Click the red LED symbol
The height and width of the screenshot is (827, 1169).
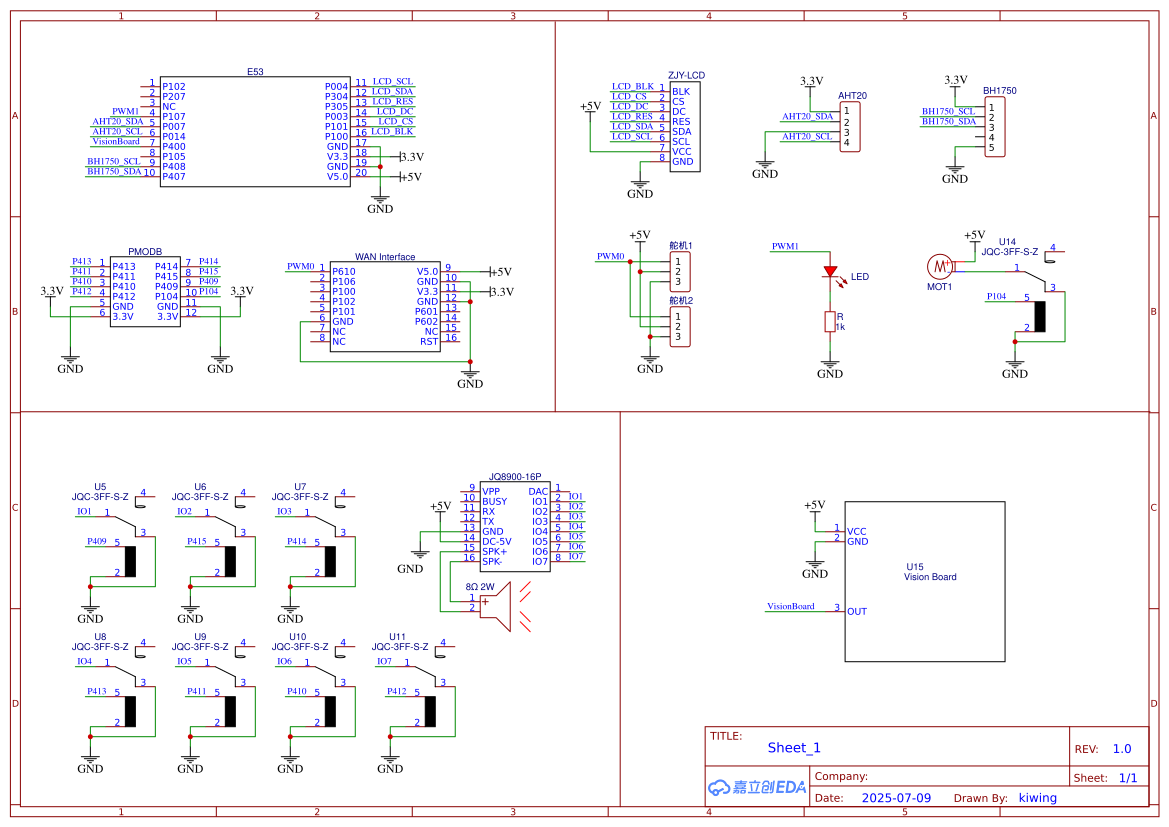(829, 272)
